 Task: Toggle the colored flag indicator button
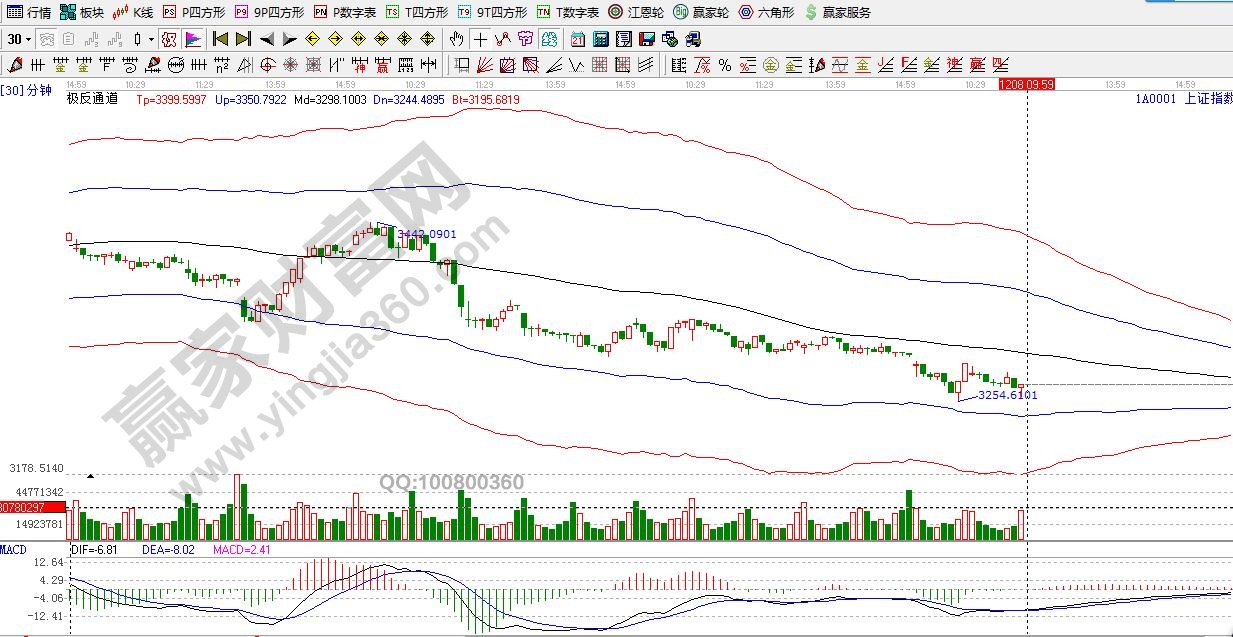(x=193, y=39)
